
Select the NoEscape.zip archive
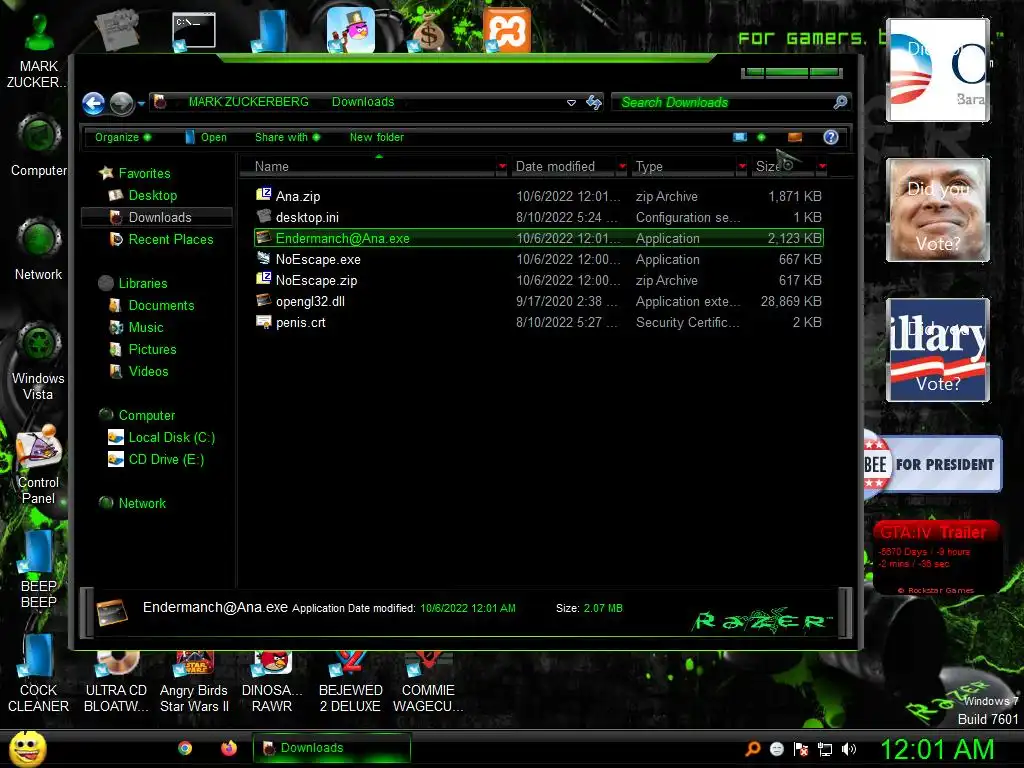click(x=539, y=280)
